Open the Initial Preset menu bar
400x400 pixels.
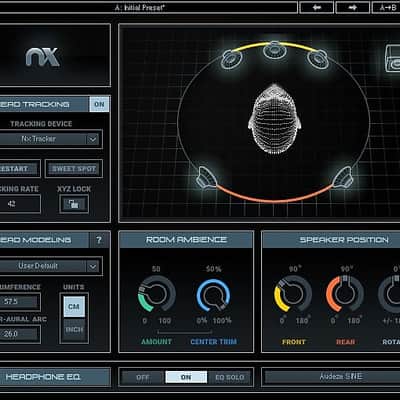(148, 7)
